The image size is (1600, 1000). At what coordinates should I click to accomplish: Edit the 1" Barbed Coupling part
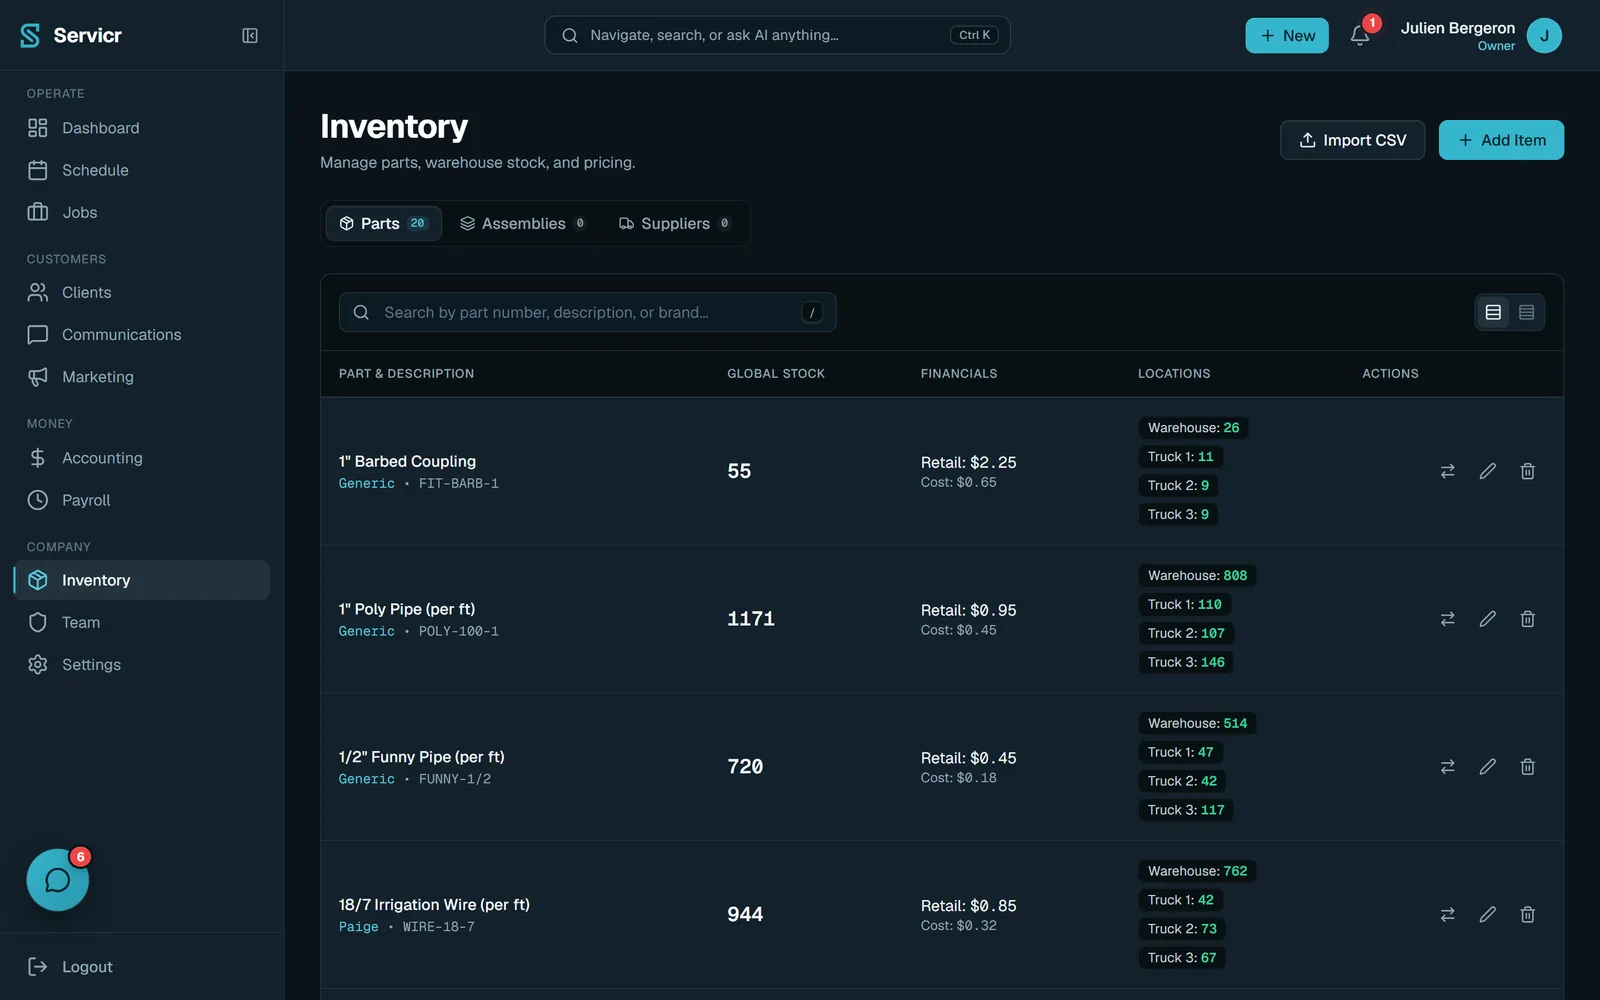point(1487,471)
